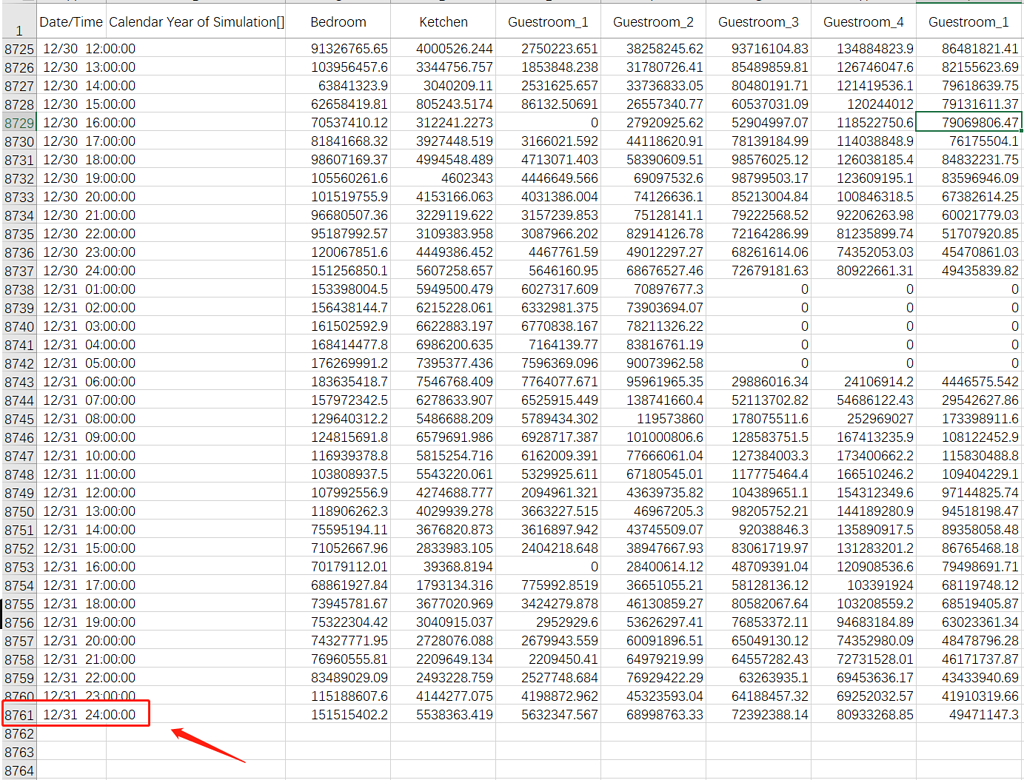
Task: Click last-row value 49471147.3
Action: coord(969,715)
